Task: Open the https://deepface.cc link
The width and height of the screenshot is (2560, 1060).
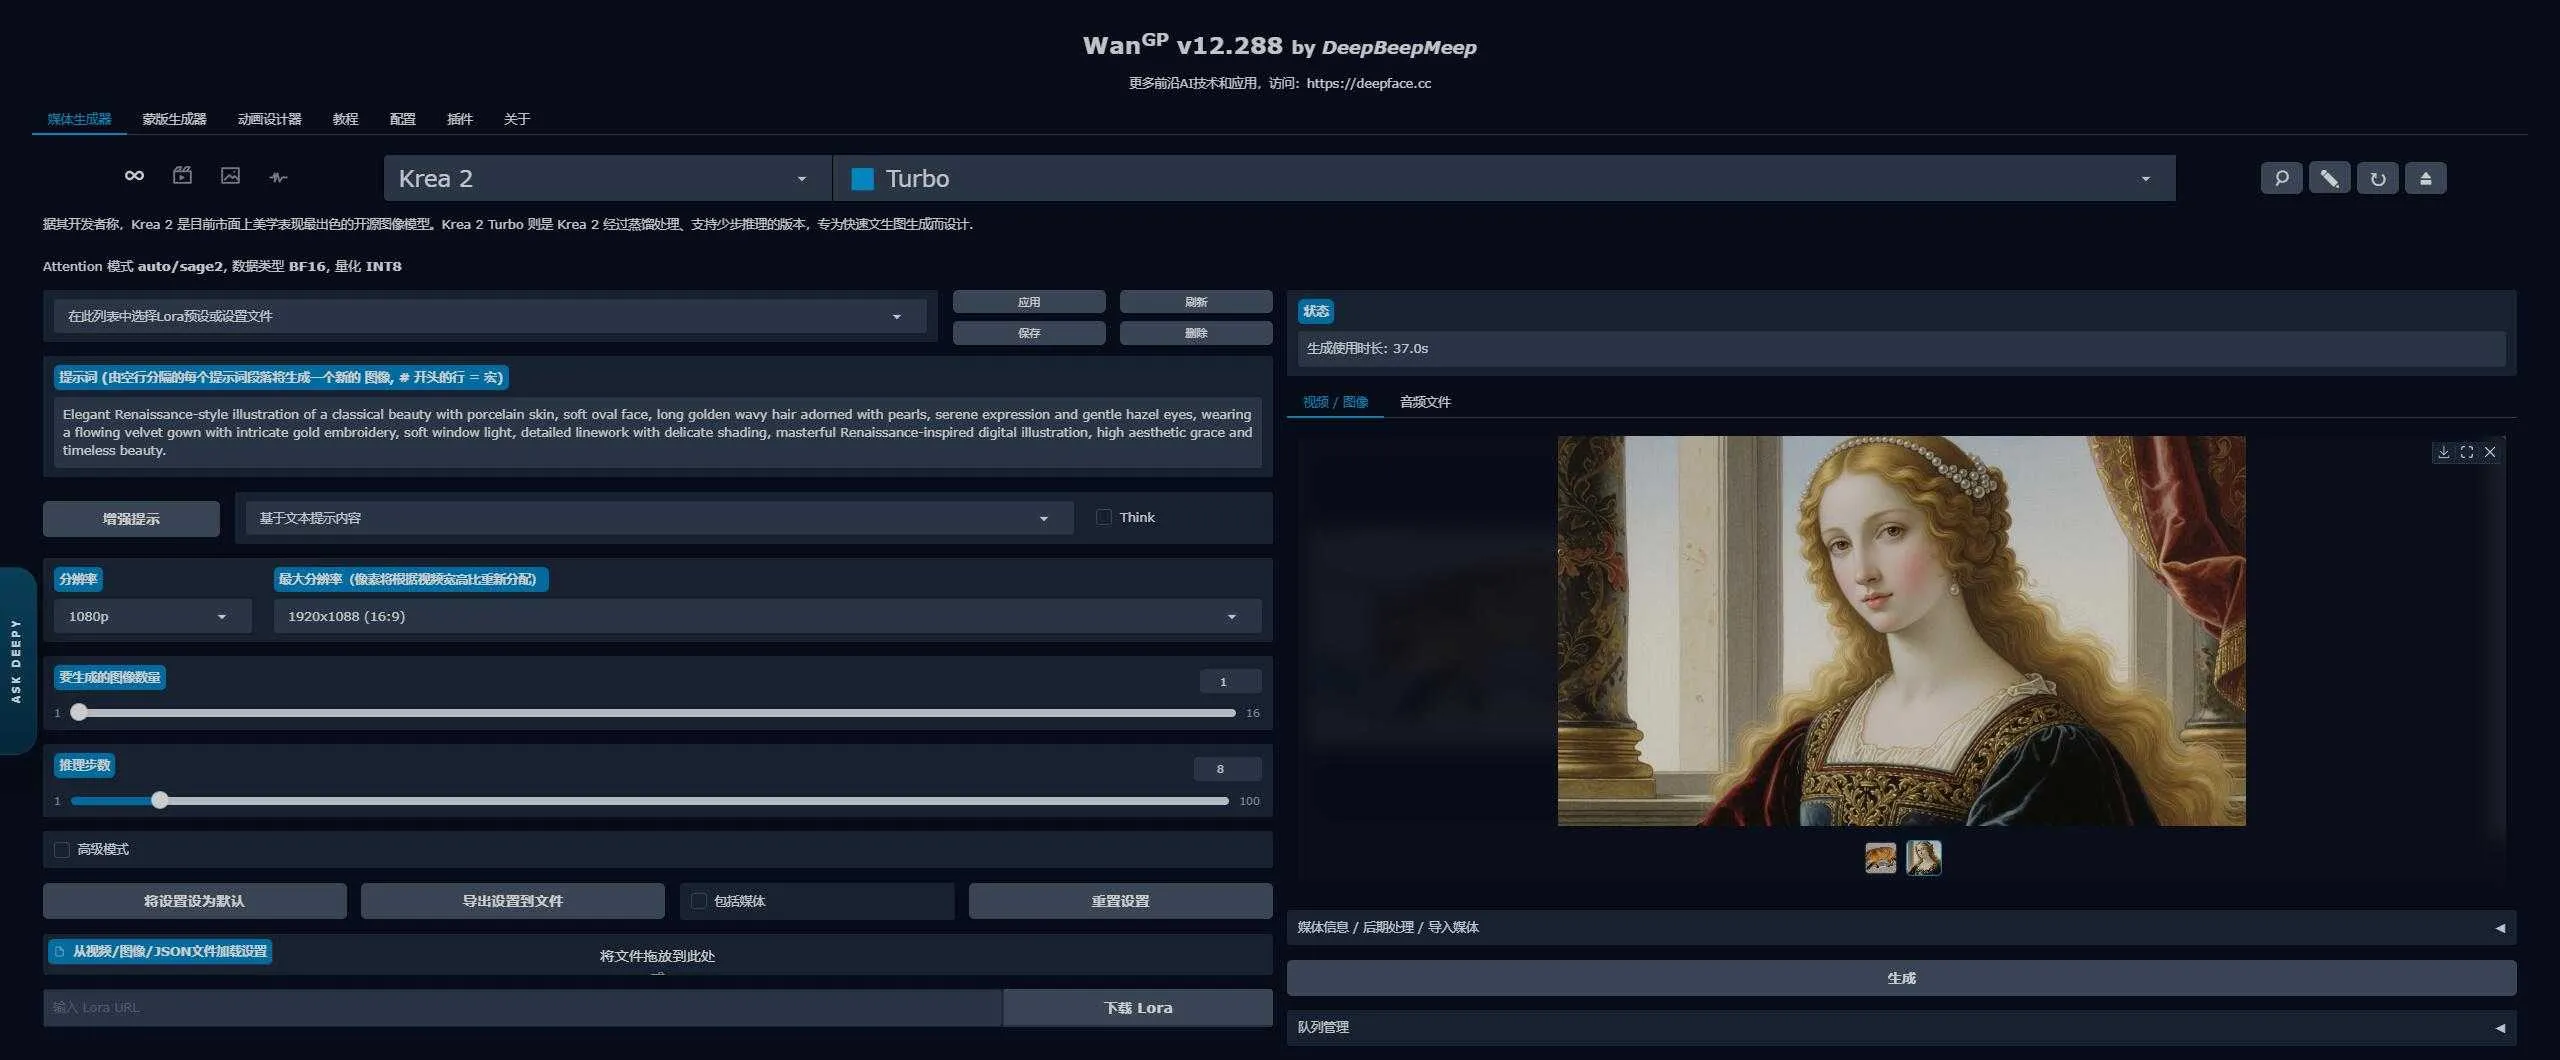Action: coord(1368,83)
